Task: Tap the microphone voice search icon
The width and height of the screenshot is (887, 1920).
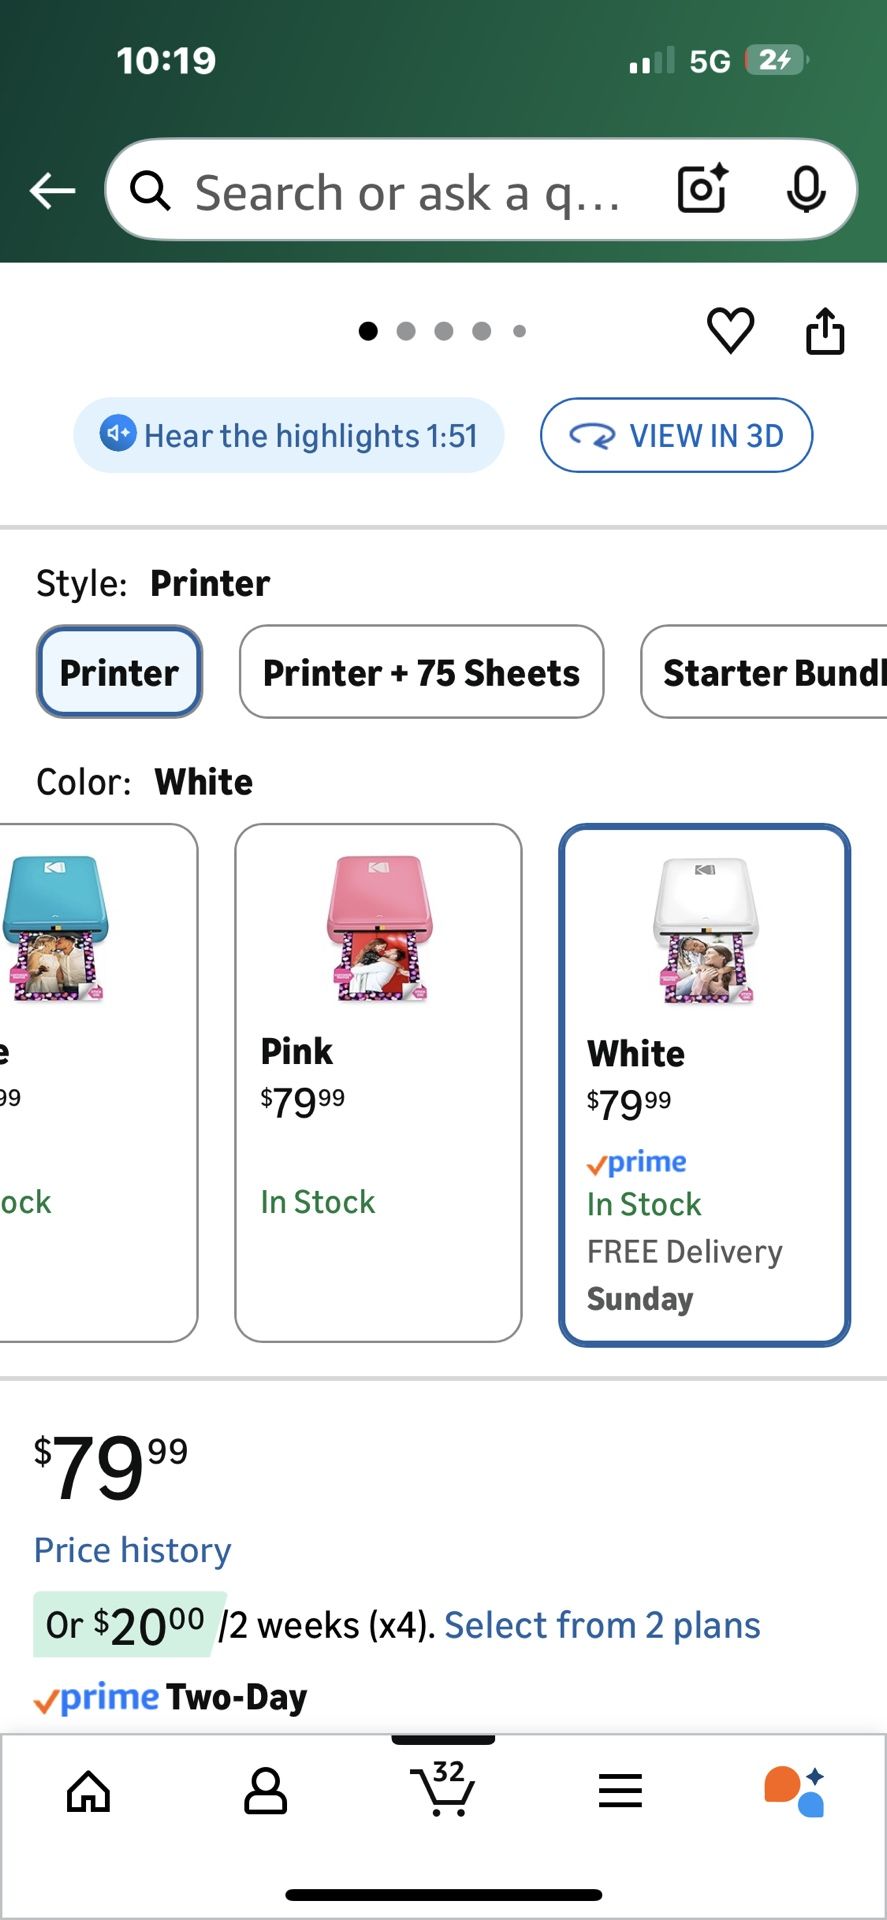Action: tap(805, 189)
